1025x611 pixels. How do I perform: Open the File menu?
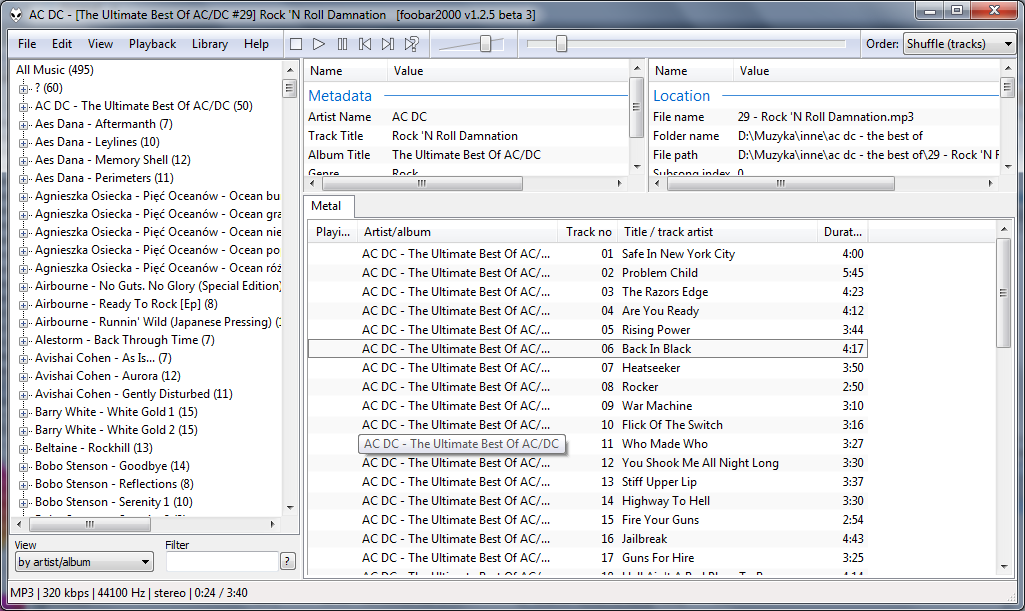click(27, 44)
